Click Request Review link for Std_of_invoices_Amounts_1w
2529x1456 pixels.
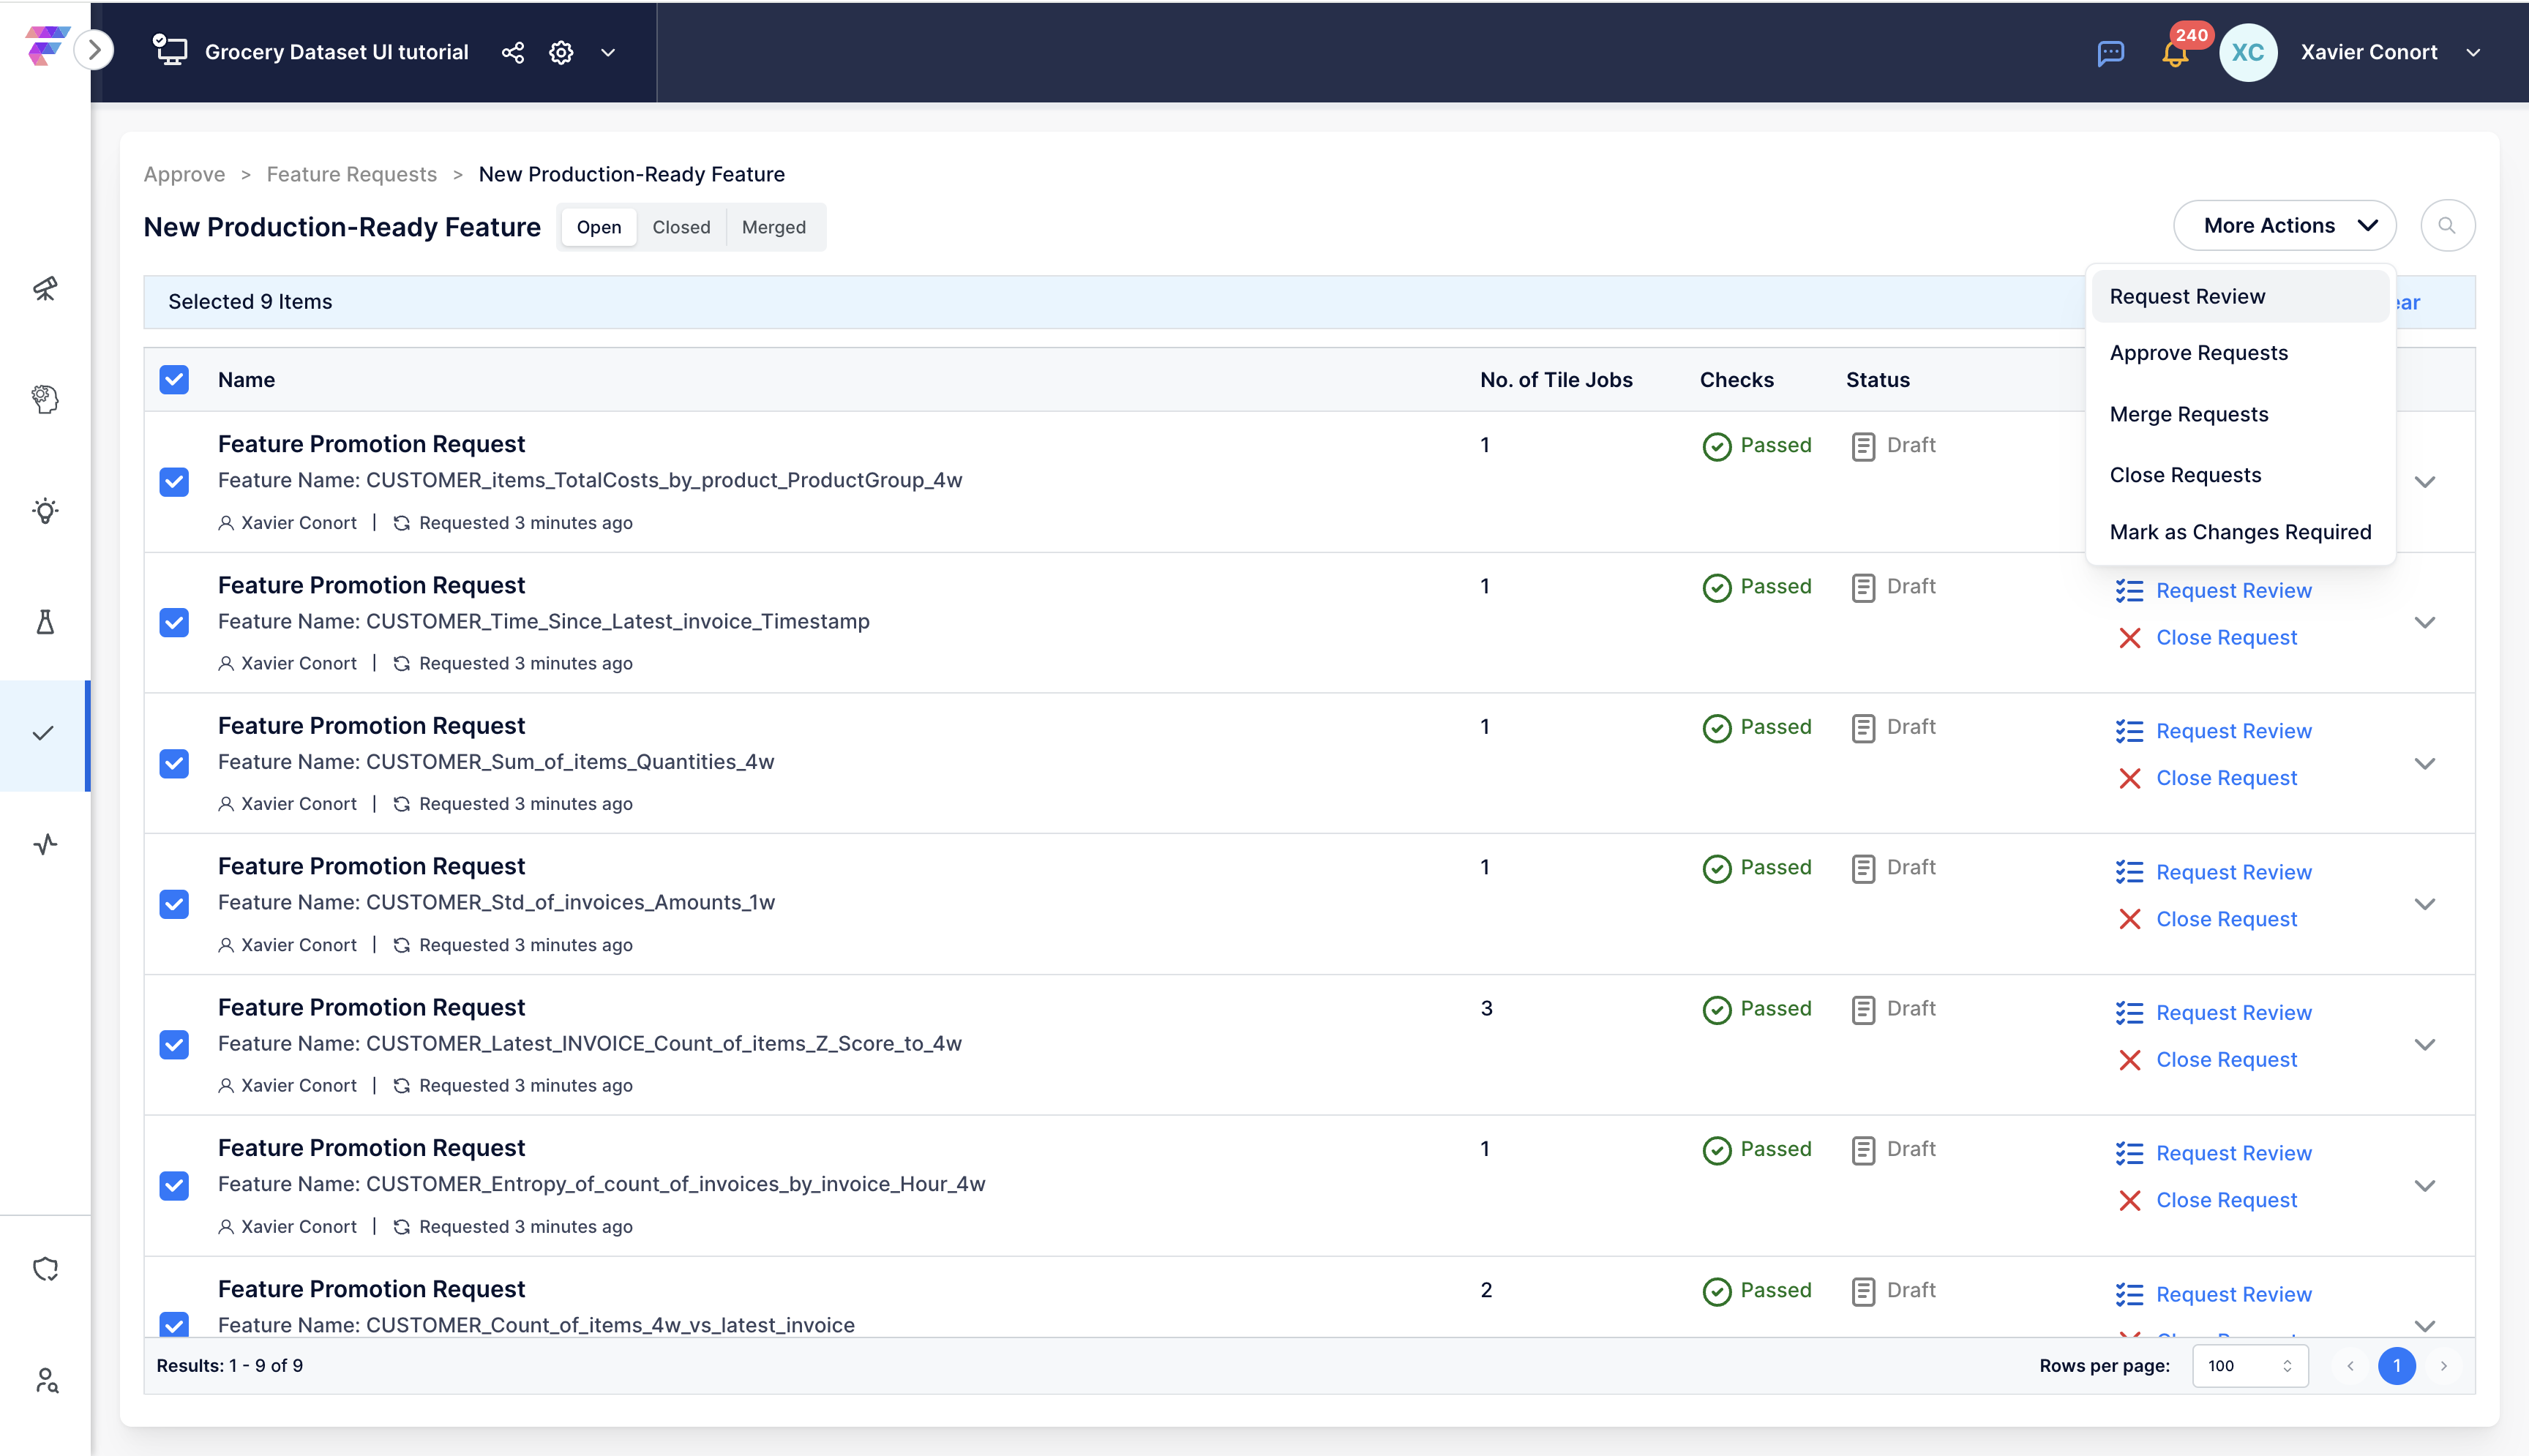point(2233,872)
